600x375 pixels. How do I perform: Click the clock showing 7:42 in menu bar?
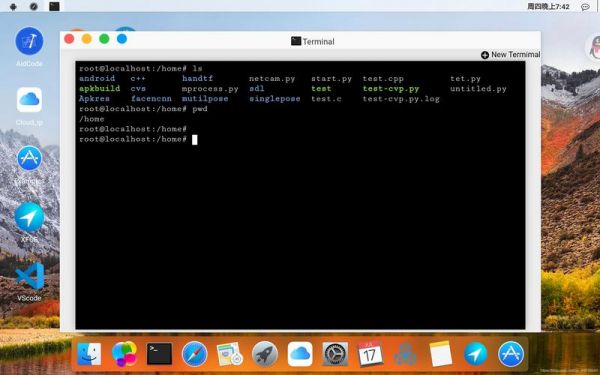click(548, 7)
